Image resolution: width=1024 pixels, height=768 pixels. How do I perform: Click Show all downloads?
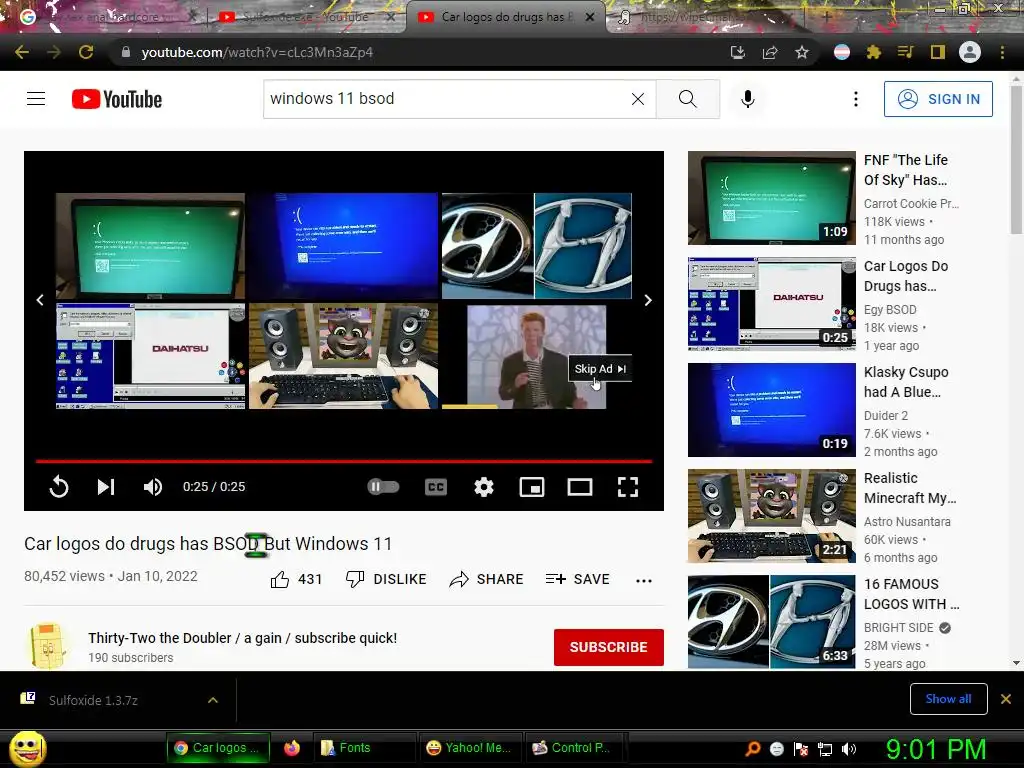948,699
